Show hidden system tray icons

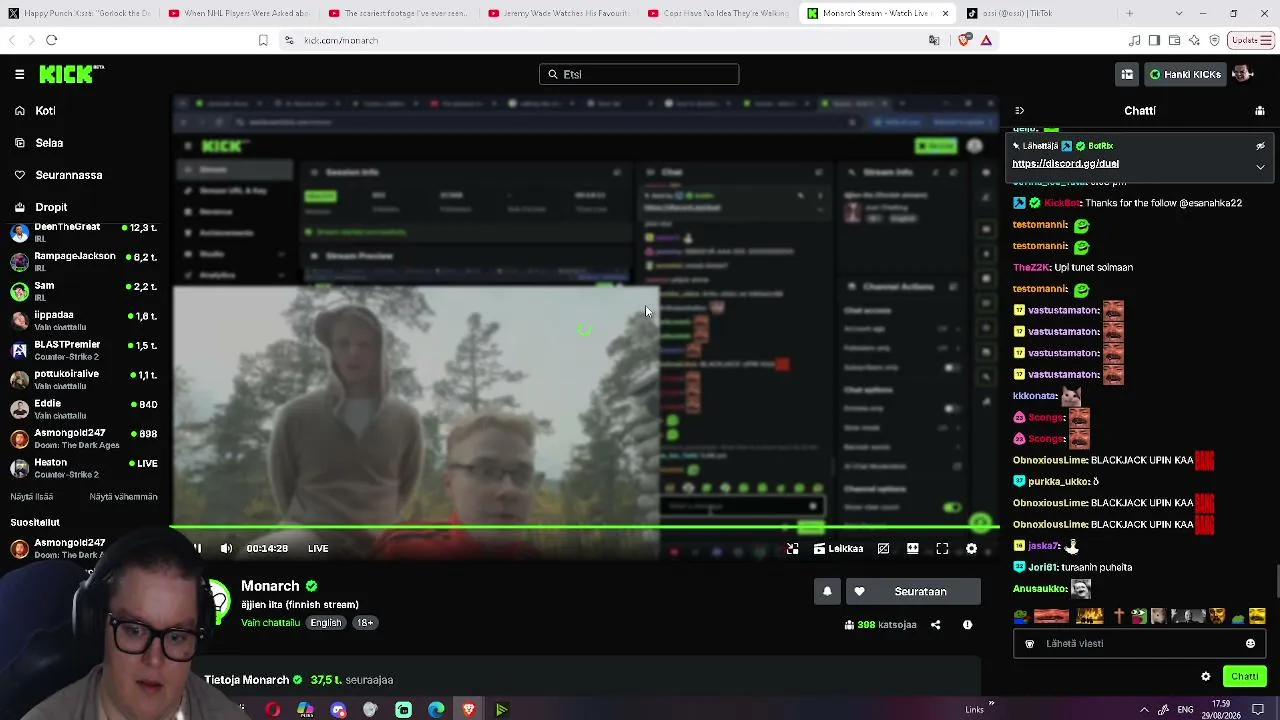pyautogui.click(x=1144, y=709)
